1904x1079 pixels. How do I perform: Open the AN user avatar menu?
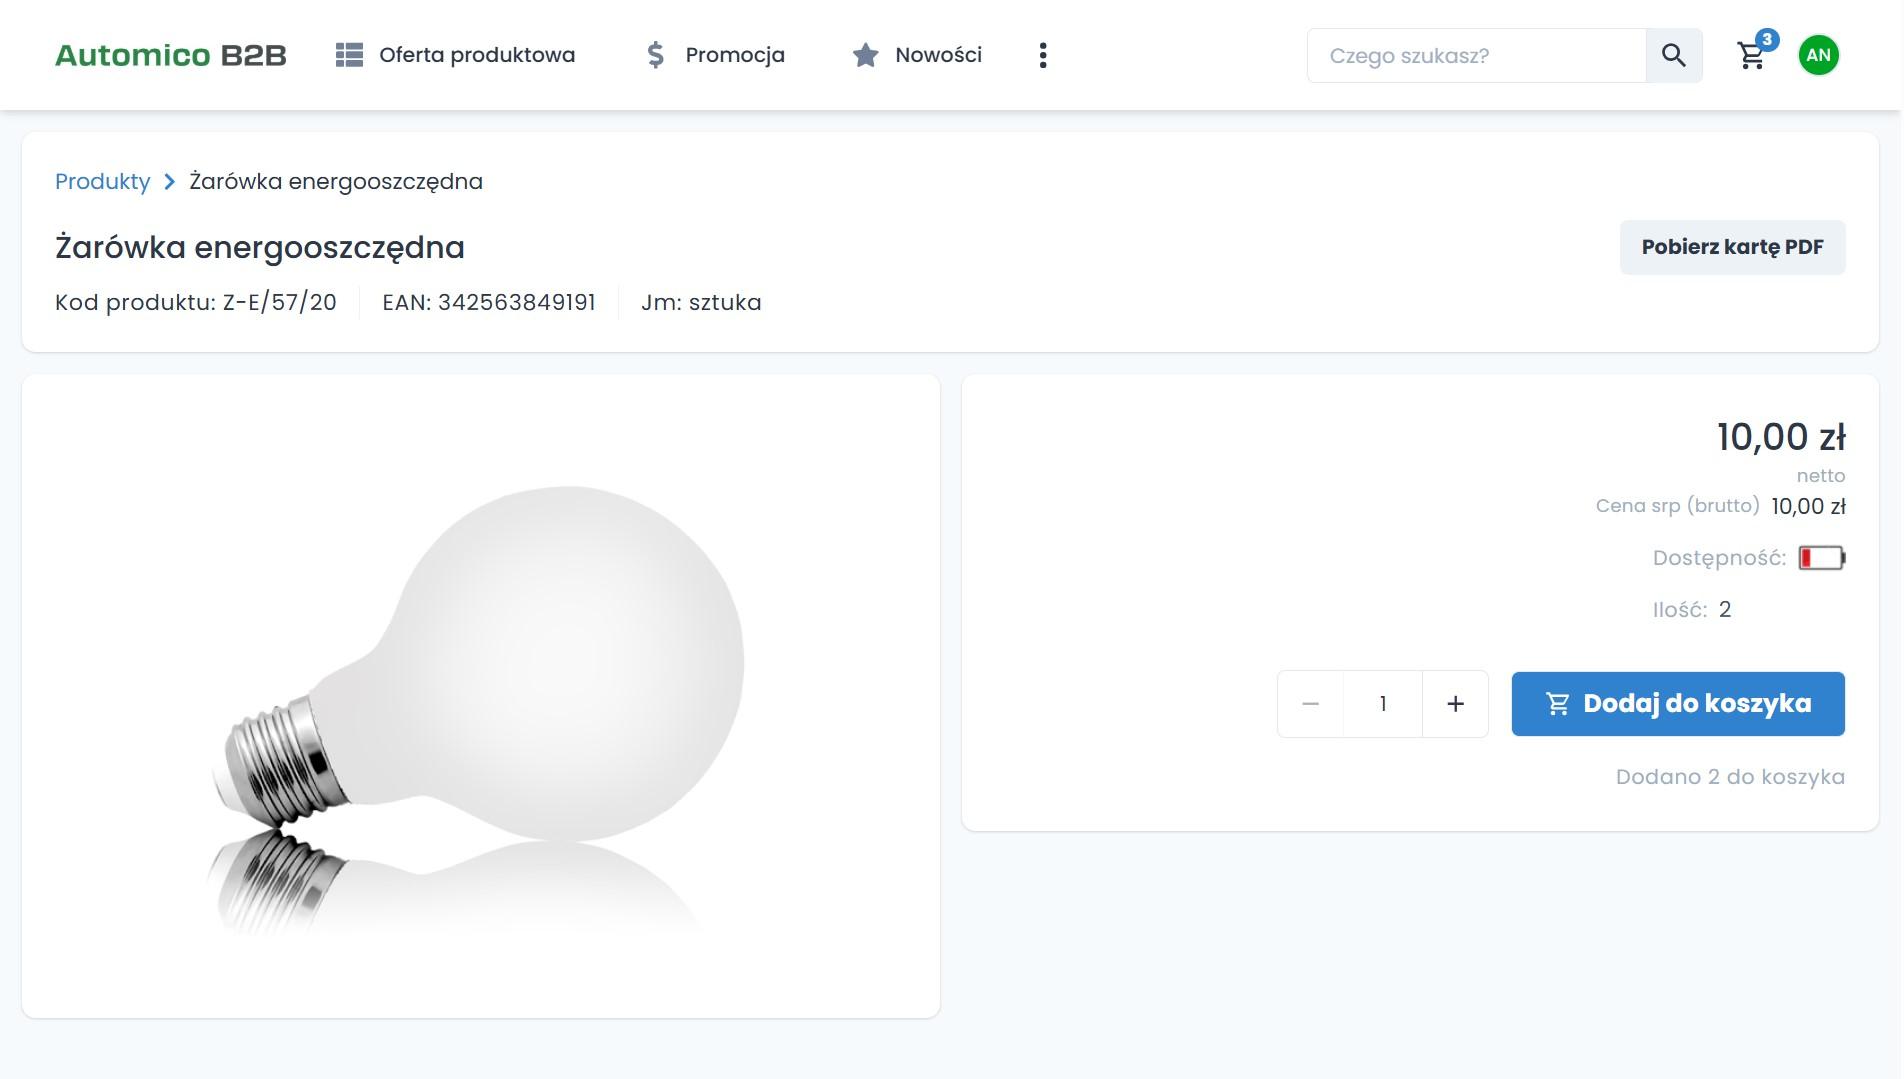[x=1818, y=55]
